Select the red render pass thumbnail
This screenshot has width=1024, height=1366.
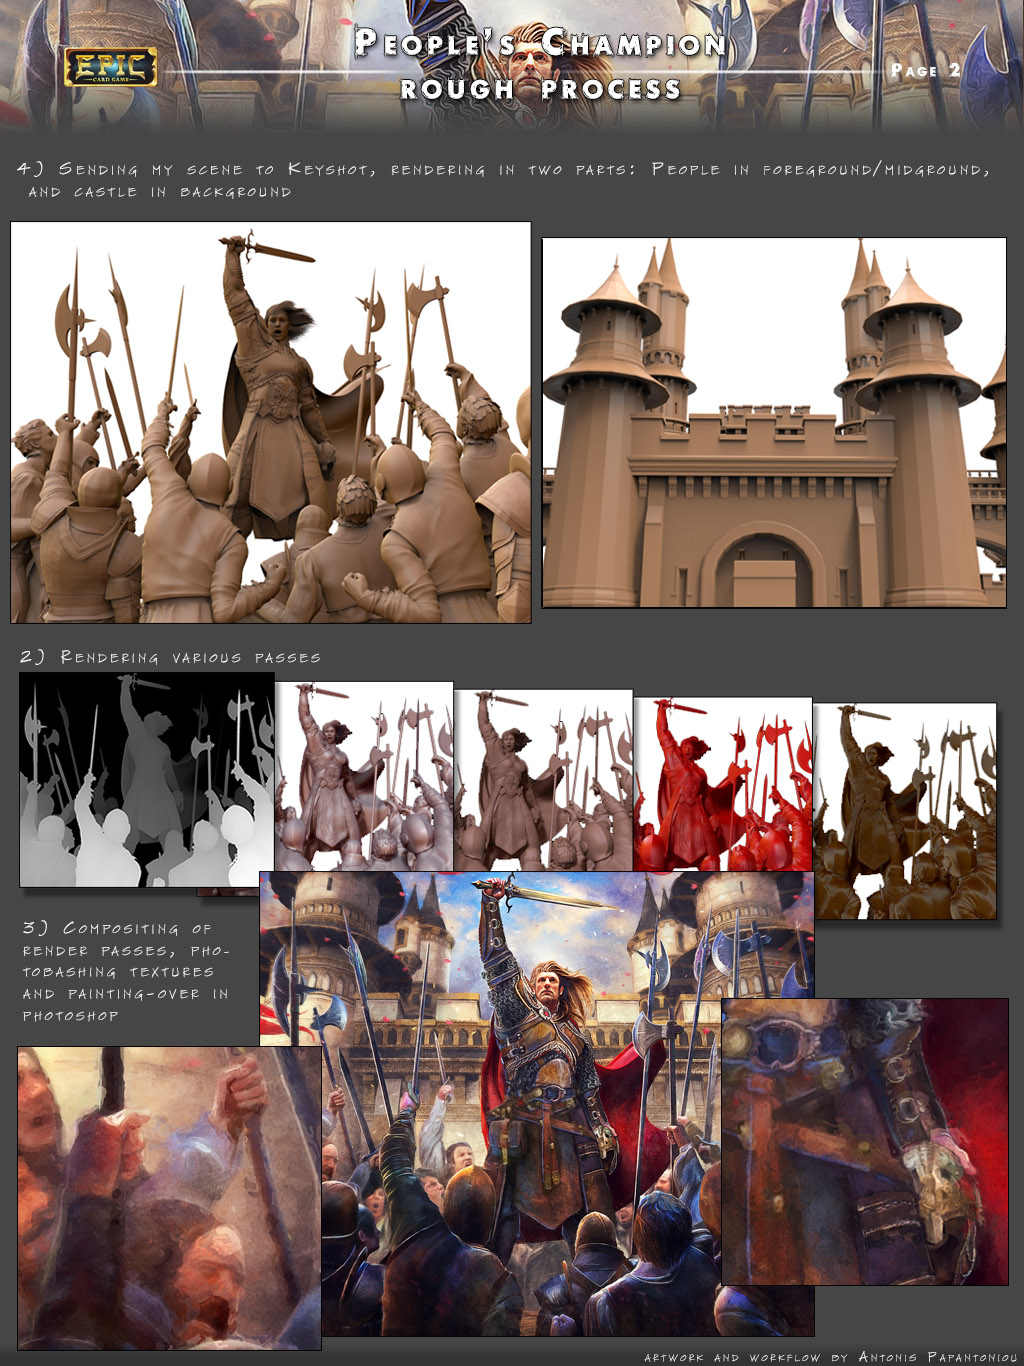tap(723, 784)
